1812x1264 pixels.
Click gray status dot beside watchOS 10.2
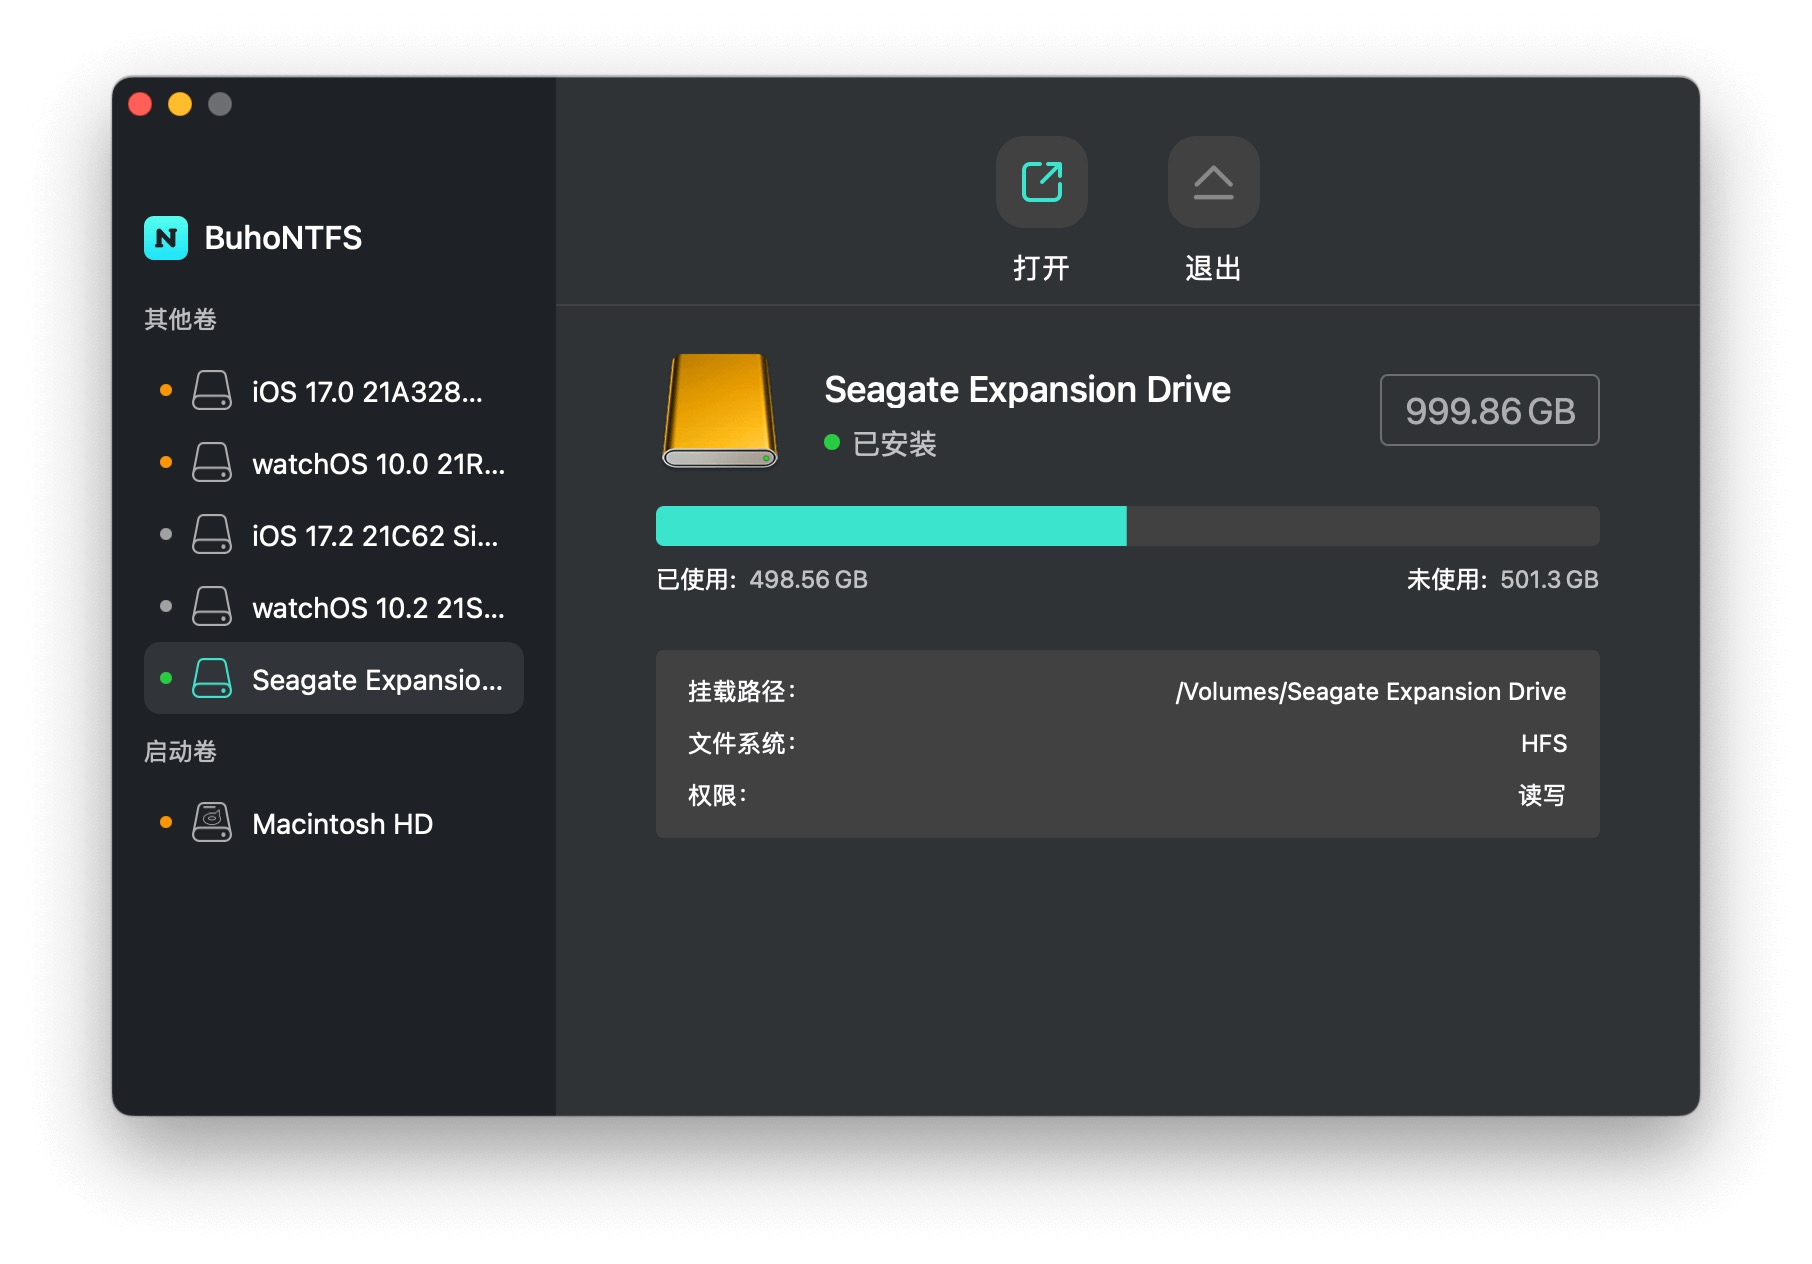coord(166,606)
